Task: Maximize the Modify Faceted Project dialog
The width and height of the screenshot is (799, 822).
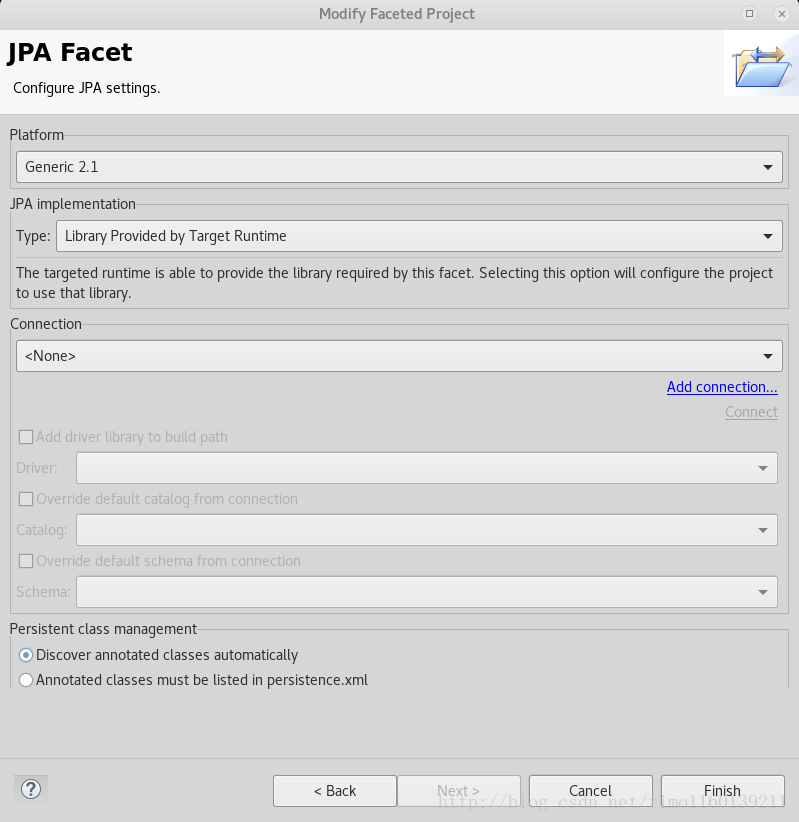Action: tap(749, 14)
